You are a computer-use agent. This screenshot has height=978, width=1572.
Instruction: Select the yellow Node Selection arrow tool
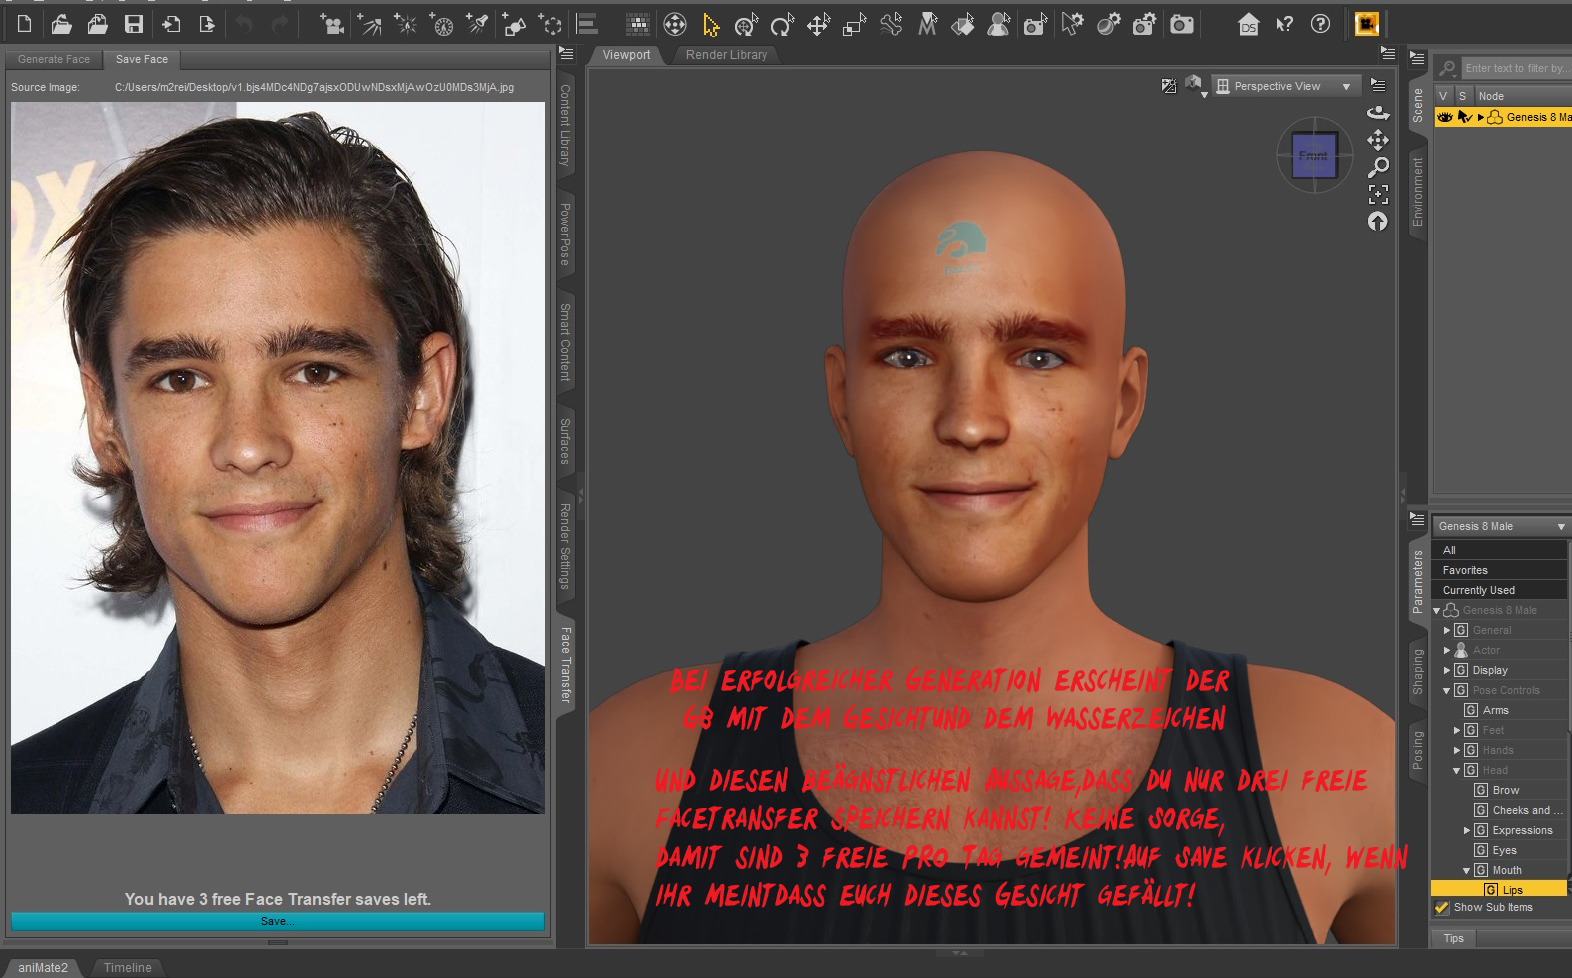pyautogui.click(x=711, y=24)
